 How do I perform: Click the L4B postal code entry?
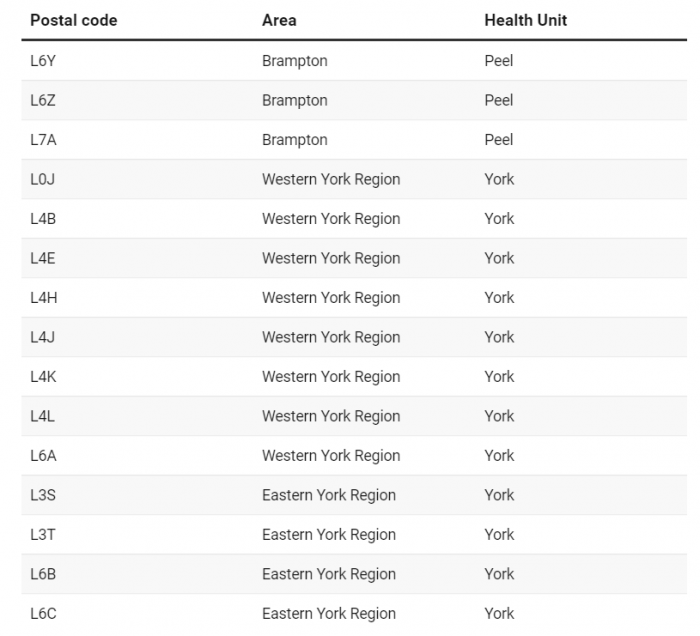pyautogui.click(x=43, y=219)
